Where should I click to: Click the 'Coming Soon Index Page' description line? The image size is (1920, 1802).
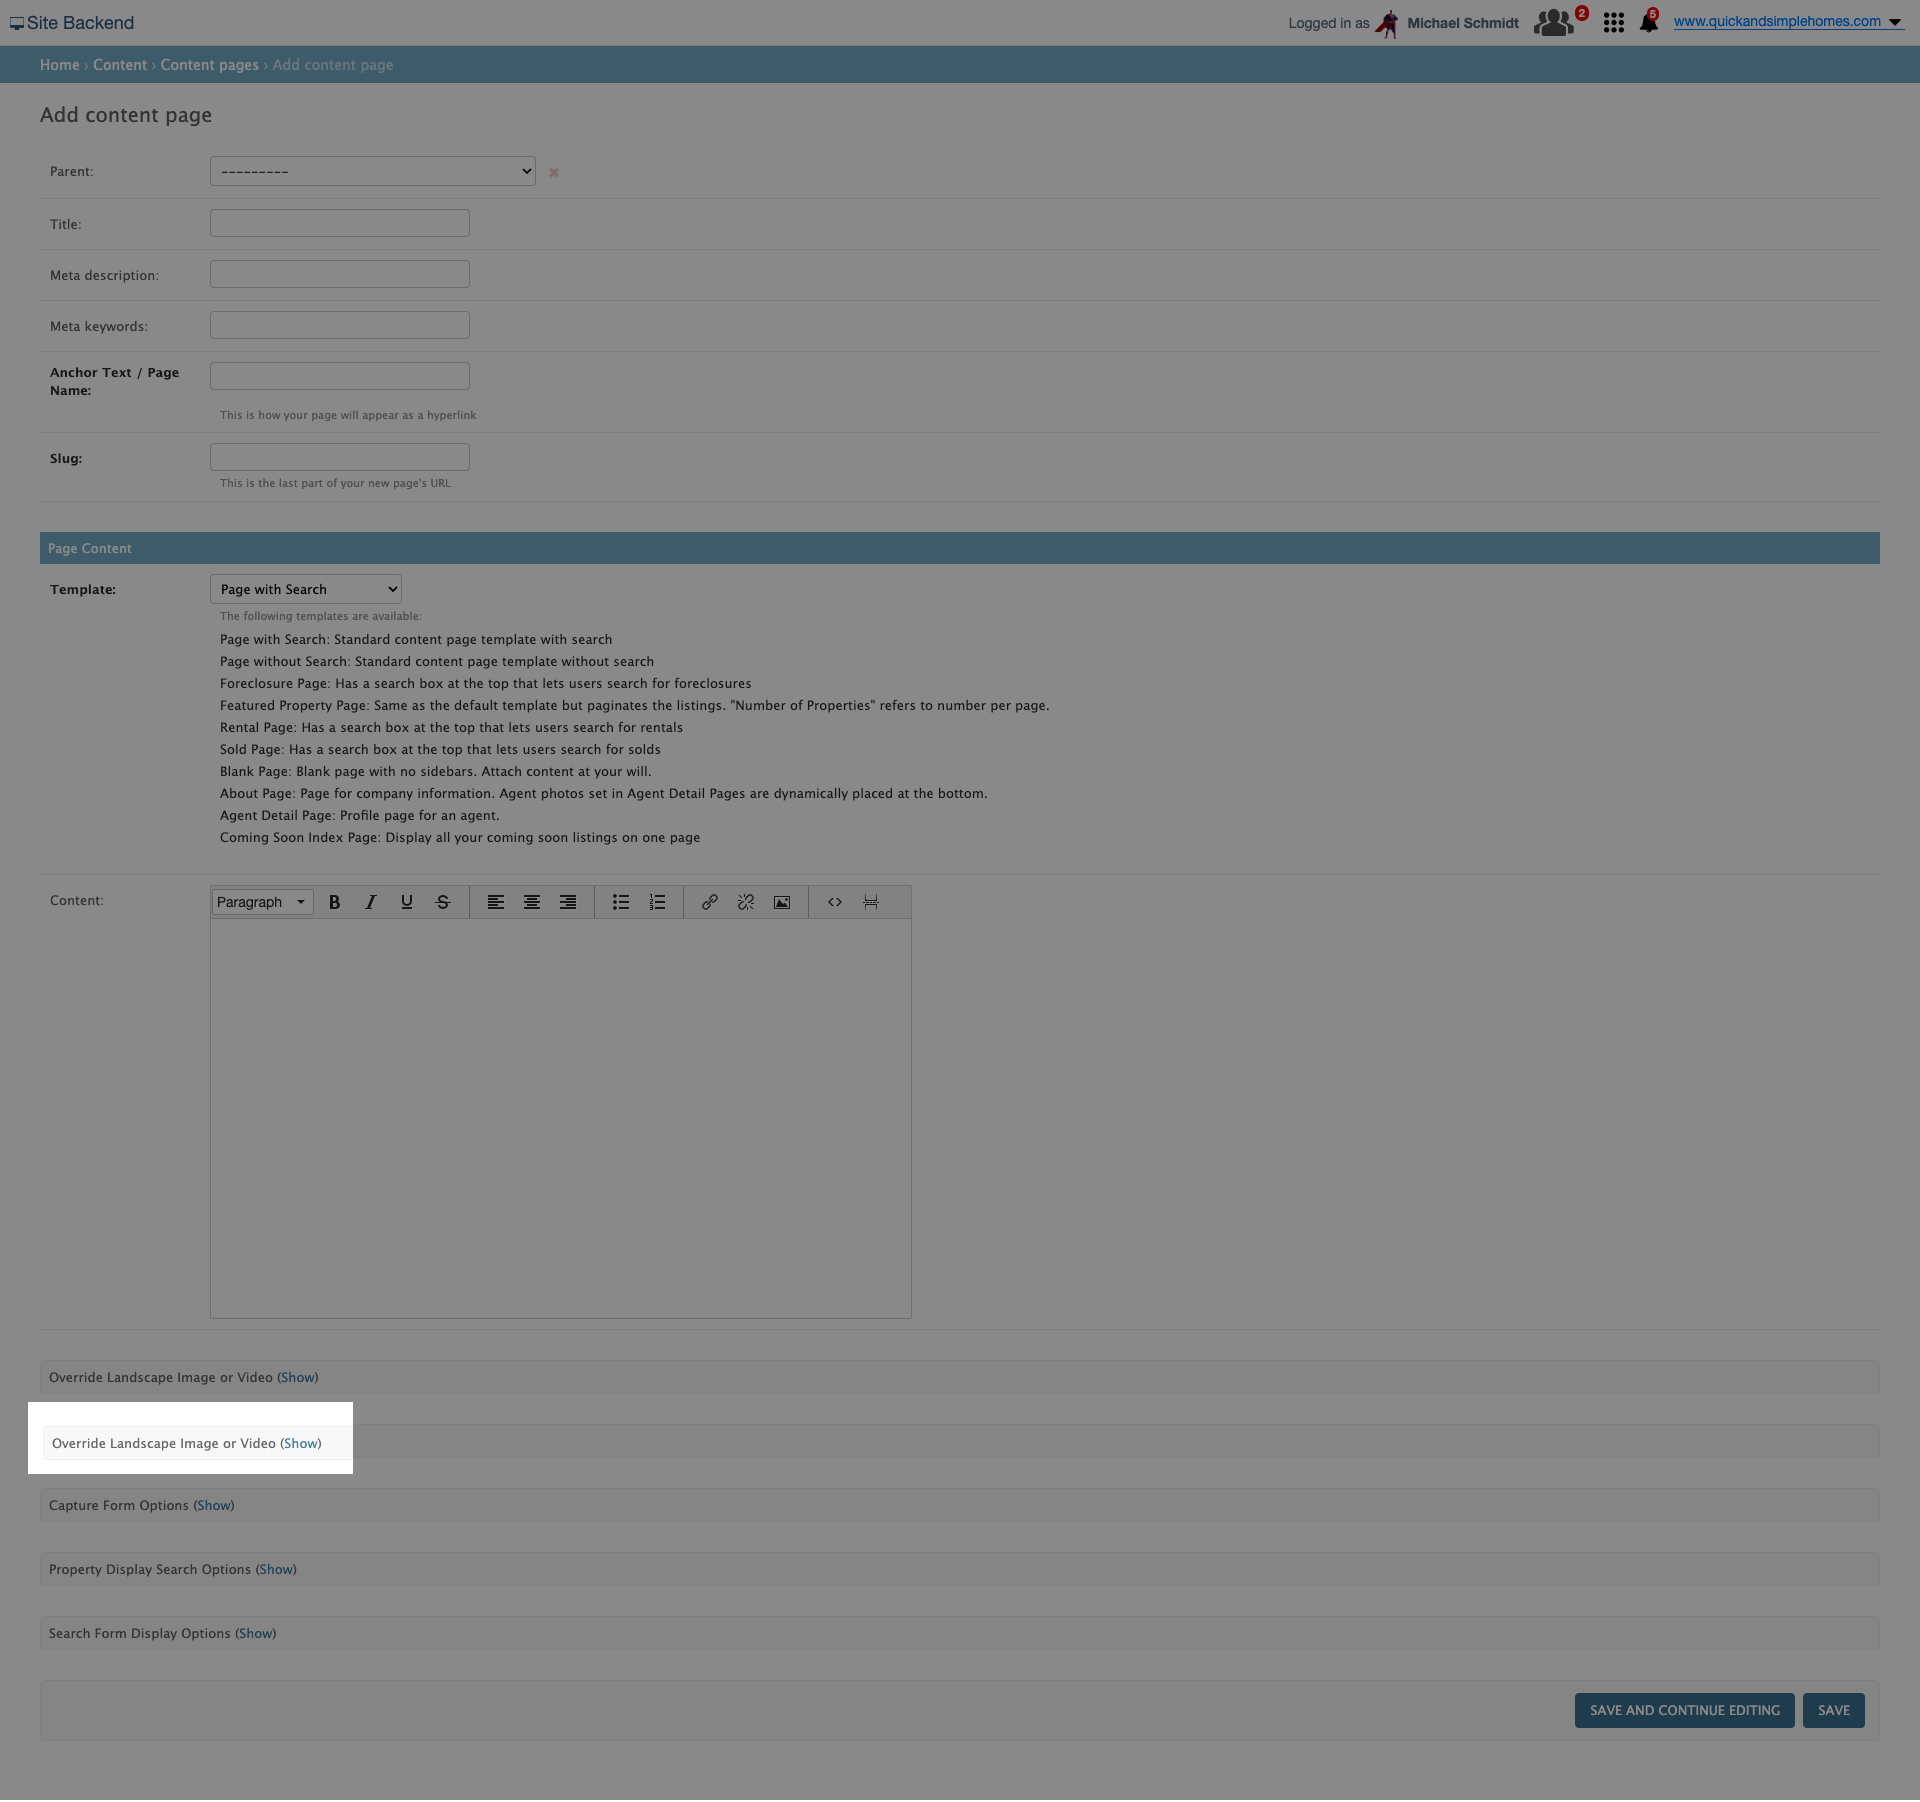tap(460, 838)
